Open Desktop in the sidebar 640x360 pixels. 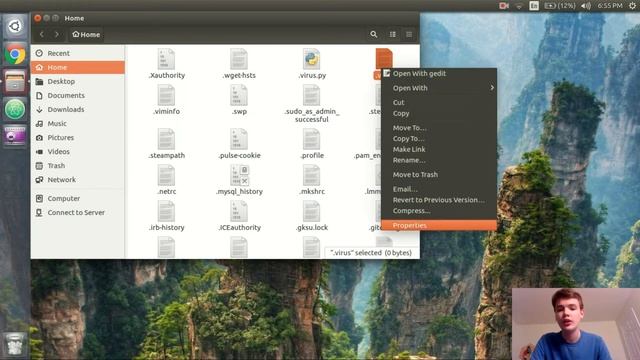78,81
